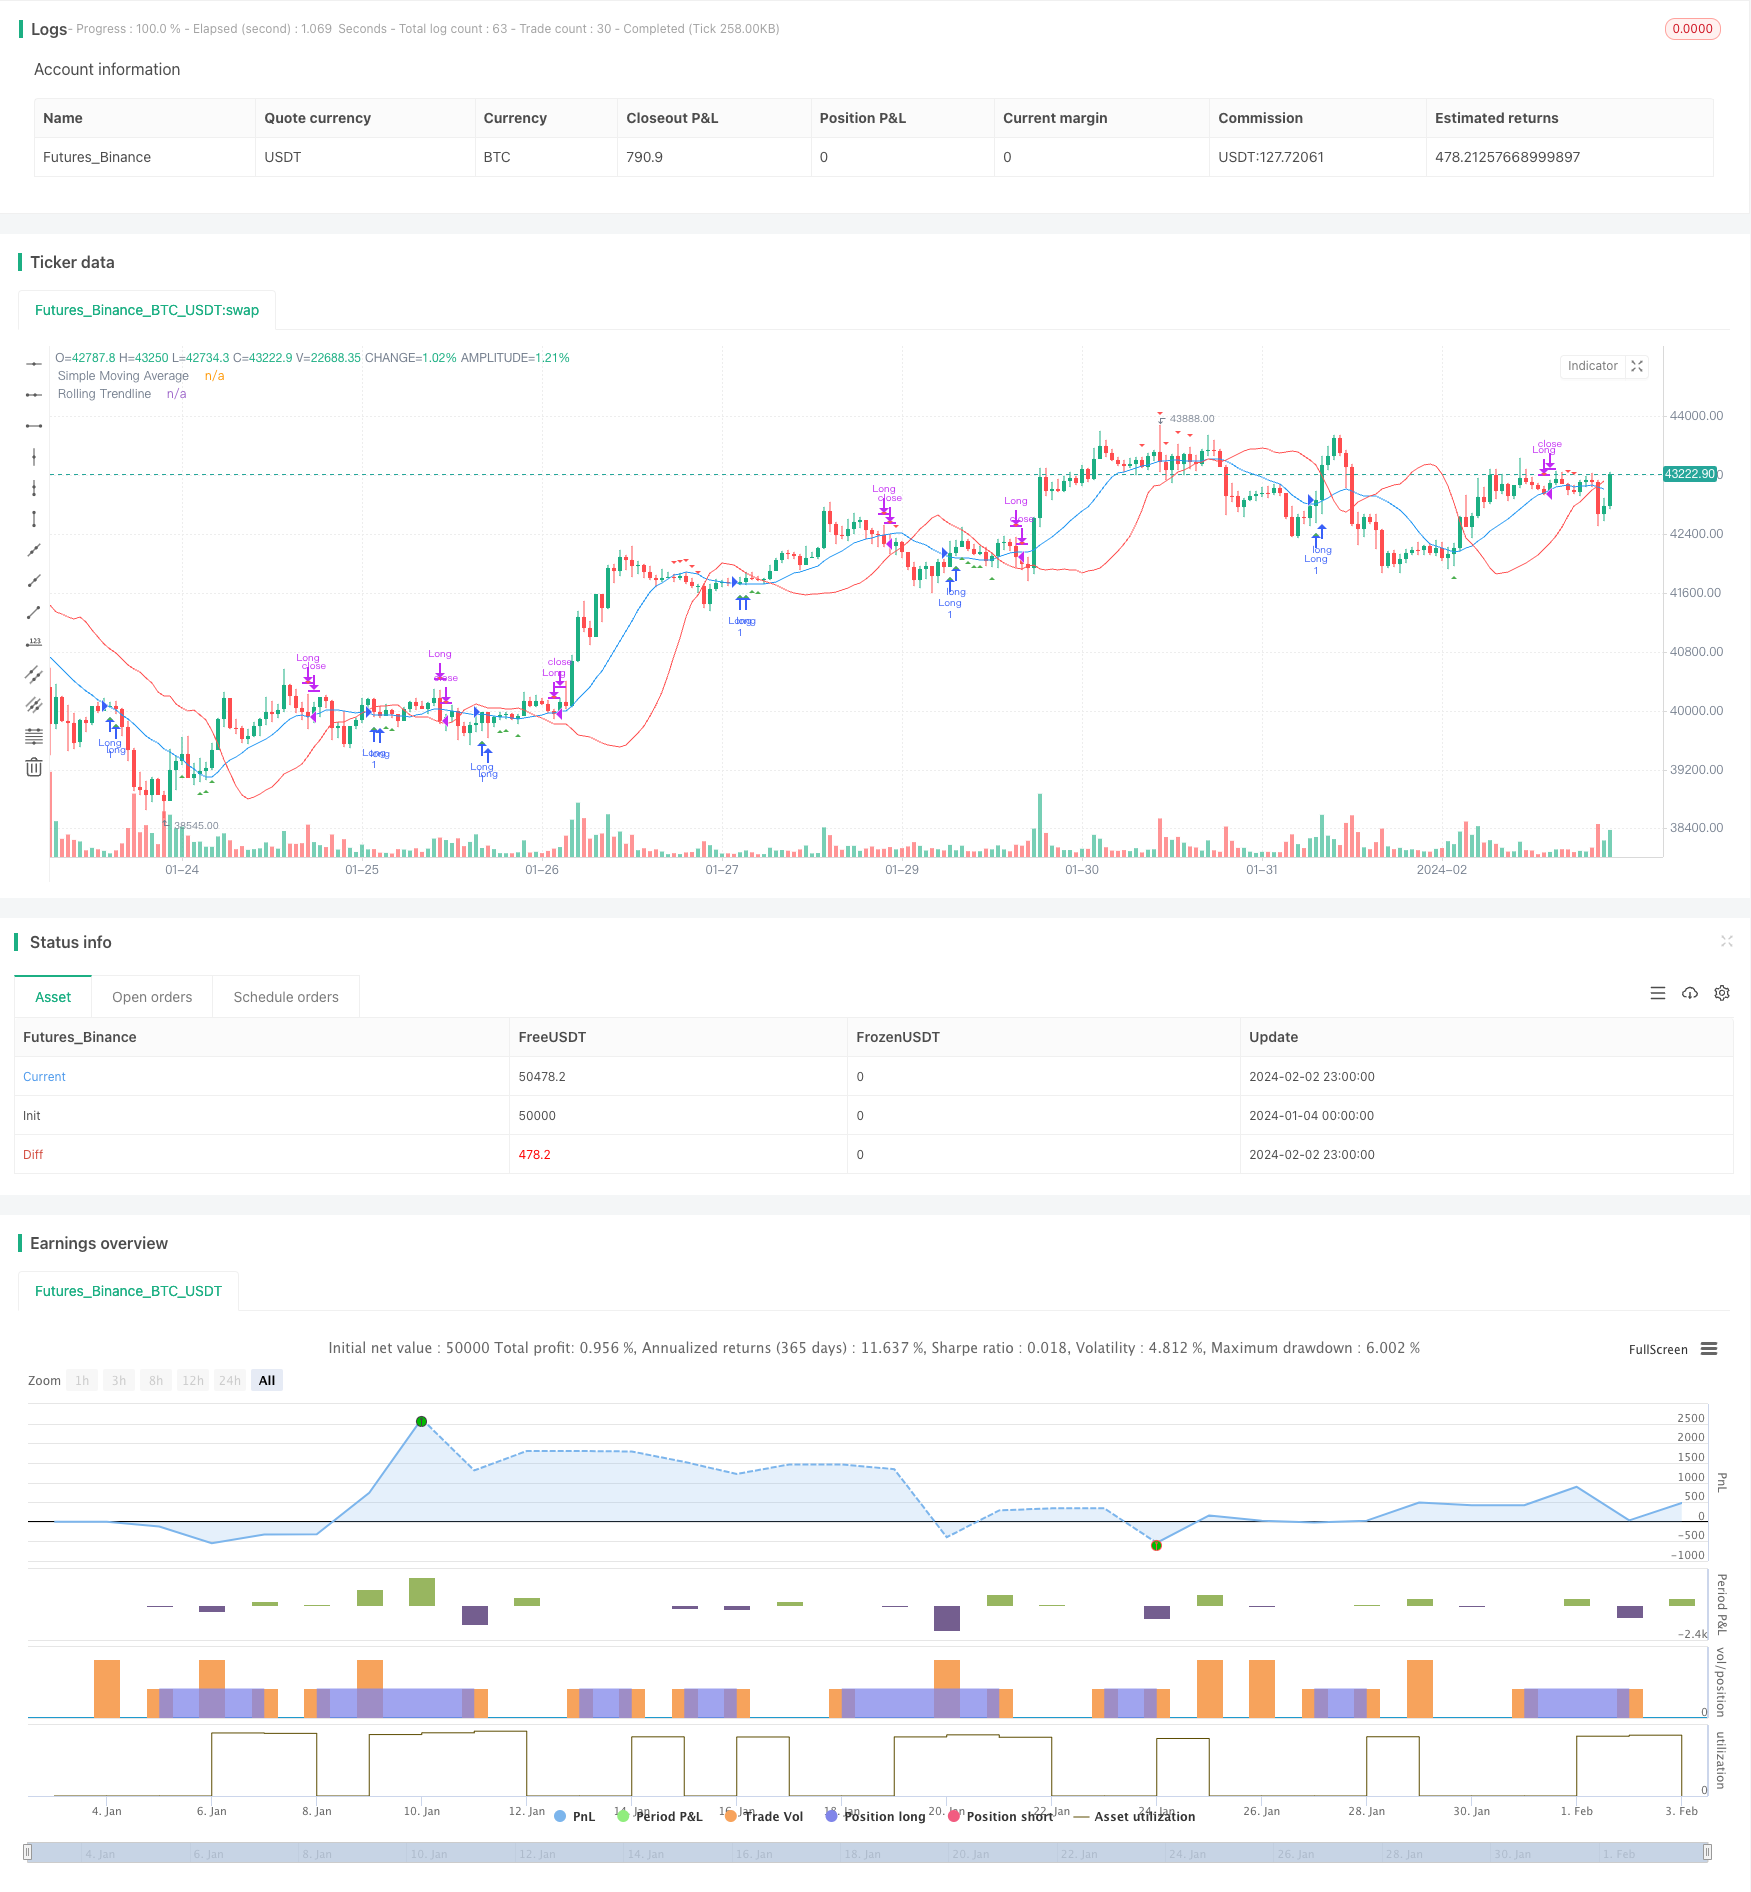Switch to the Schedule orders tab
This screenshot has height=1892, width=1751.
coord(286,997)
